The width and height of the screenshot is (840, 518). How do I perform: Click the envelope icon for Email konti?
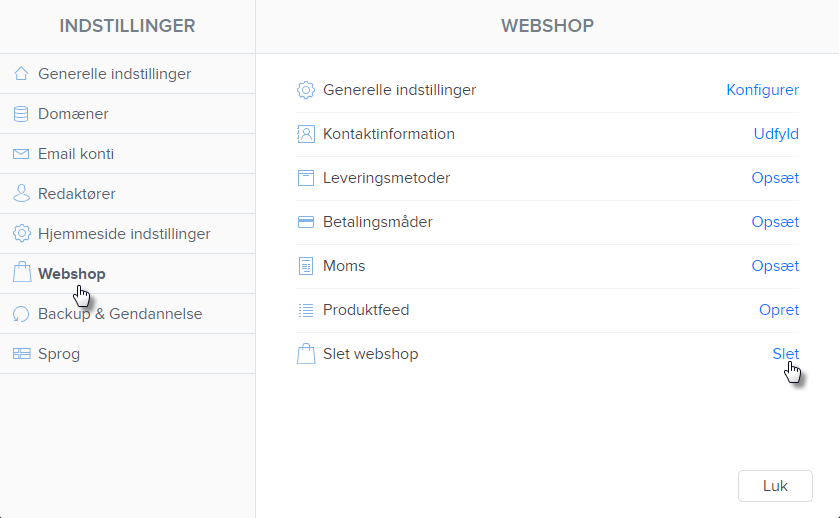click(21, 154)
